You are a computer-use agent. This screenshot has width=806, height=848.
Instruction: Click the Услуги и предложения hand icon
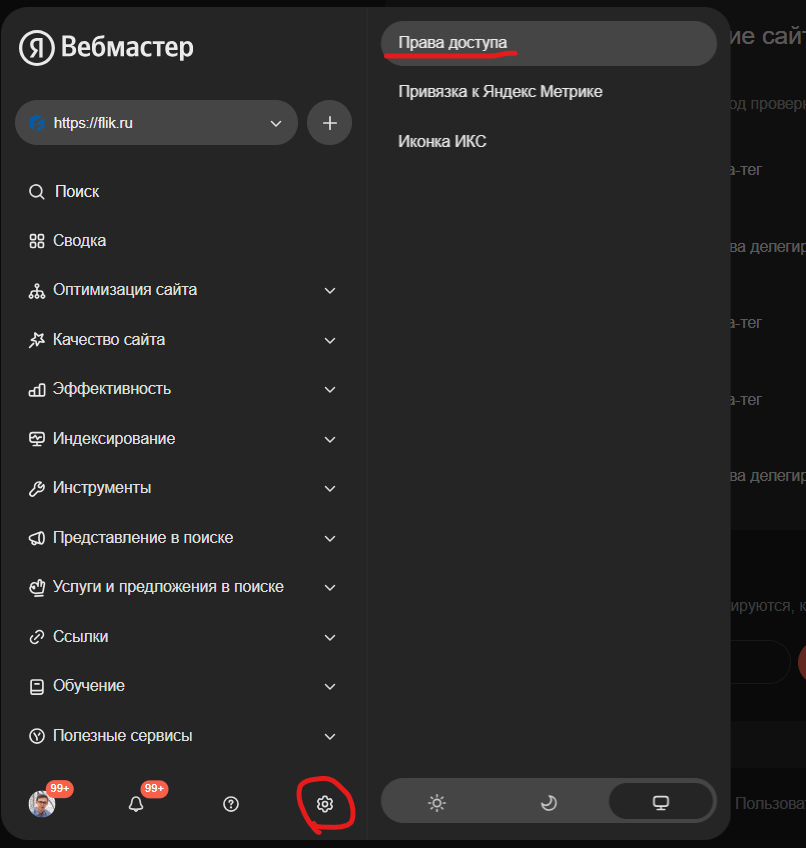pyautogui.click(x=37, y=588)
